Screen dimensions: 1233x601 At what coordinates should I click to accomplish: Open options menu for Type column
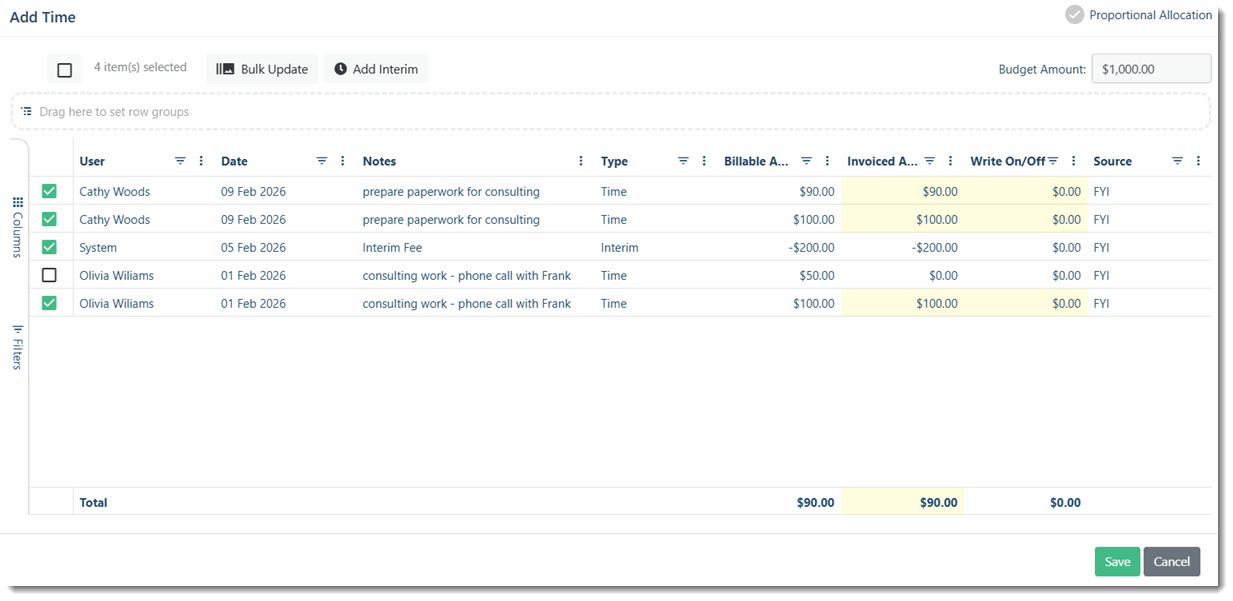click(x=704, y=161)
